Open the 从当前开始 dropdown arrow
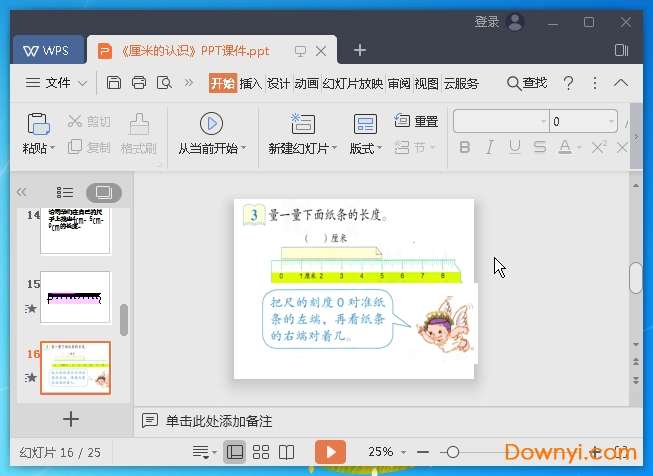This screenshot has width=653, height=476. click(x=244, y=148)
